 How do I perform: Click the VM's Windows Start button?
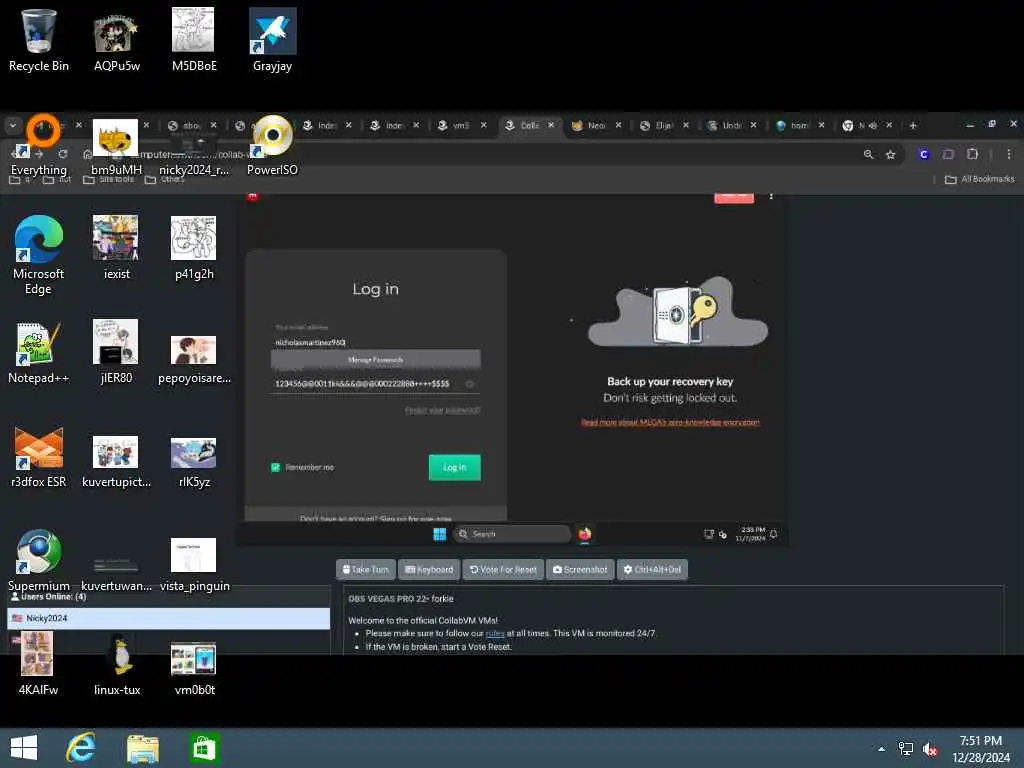pos(440,534)
